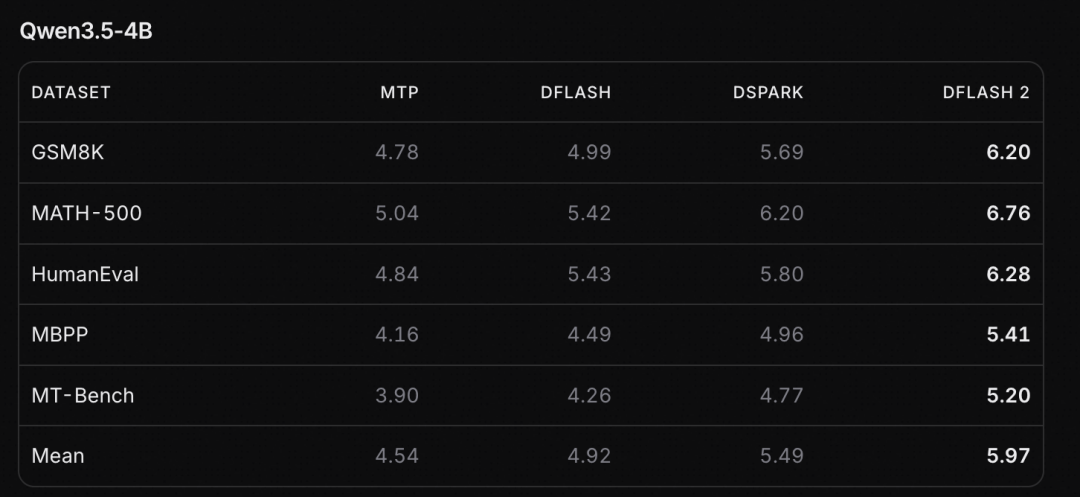Image resolution: width=1080 pixels, height=497 pixels.
Task: Click the Qwen3.5-4B table title
Action: click(85, 32)
